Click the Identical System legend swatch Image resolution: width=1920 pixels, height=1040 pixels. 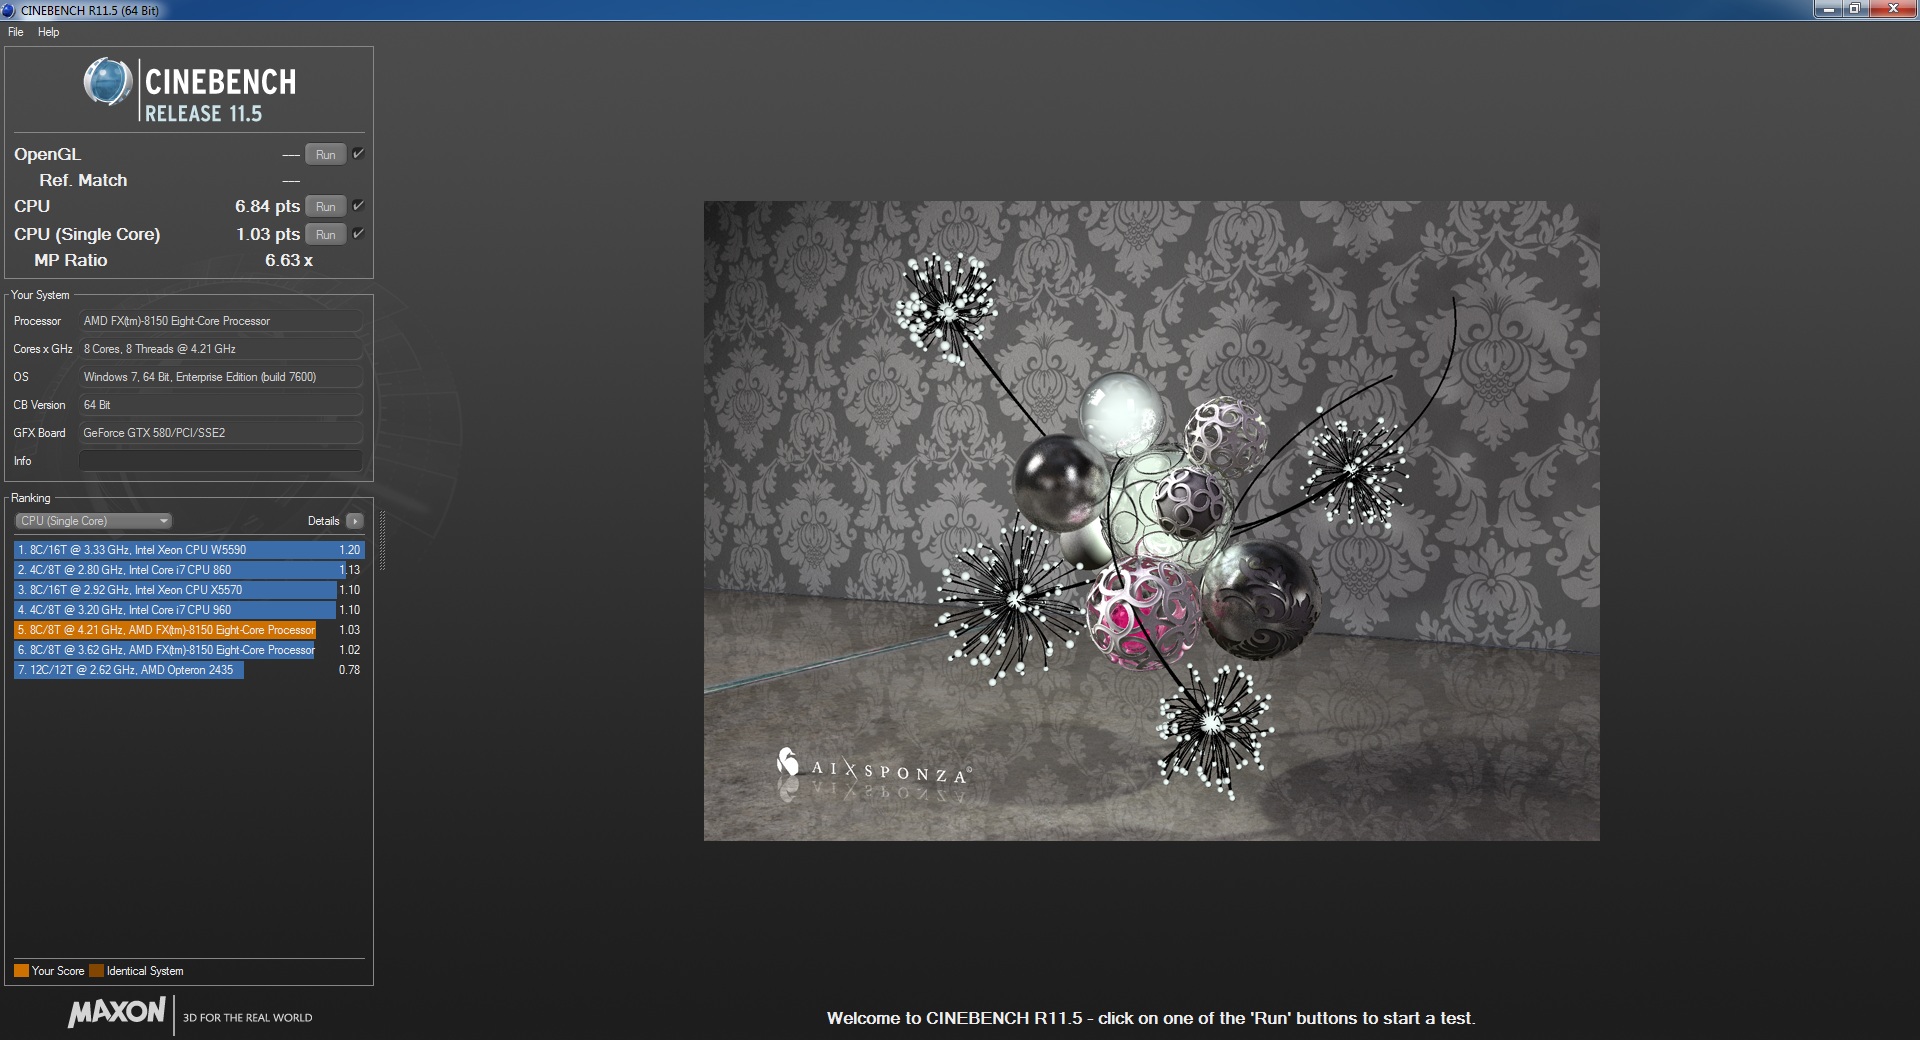(x=96, y=971)
